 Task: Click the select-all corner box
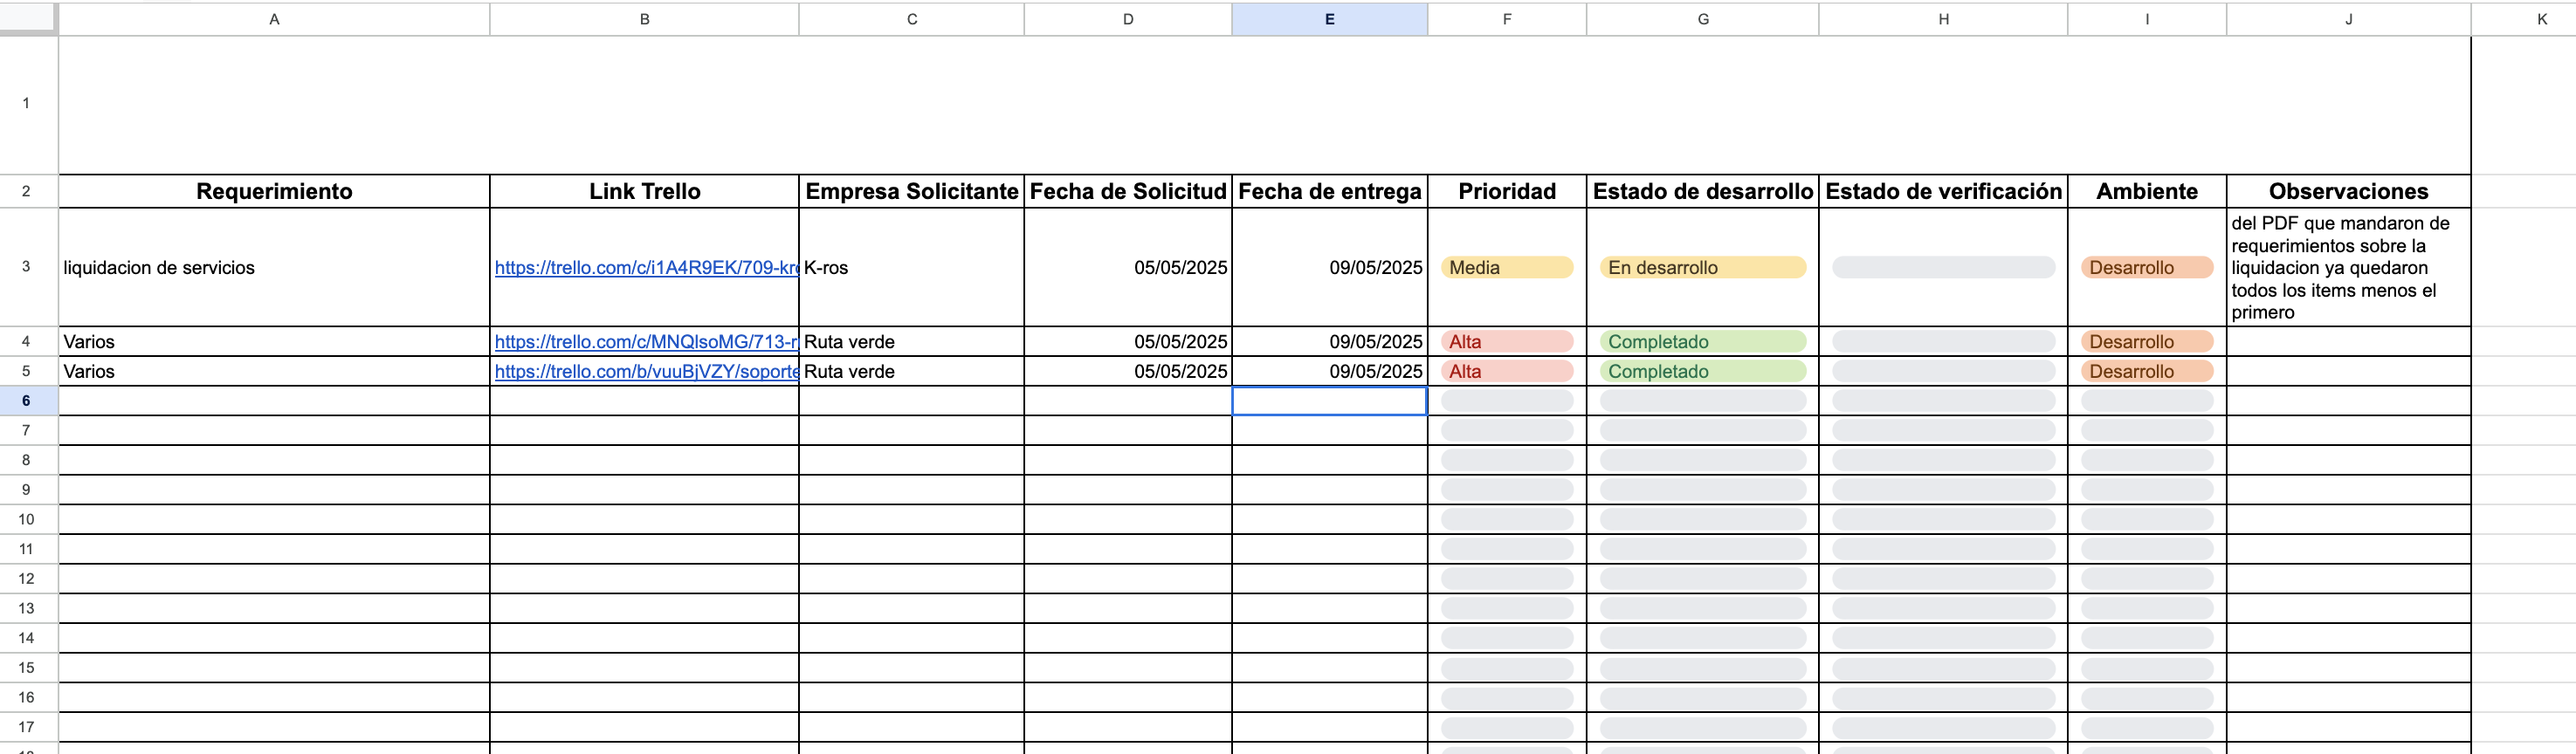tap(27, 19)
